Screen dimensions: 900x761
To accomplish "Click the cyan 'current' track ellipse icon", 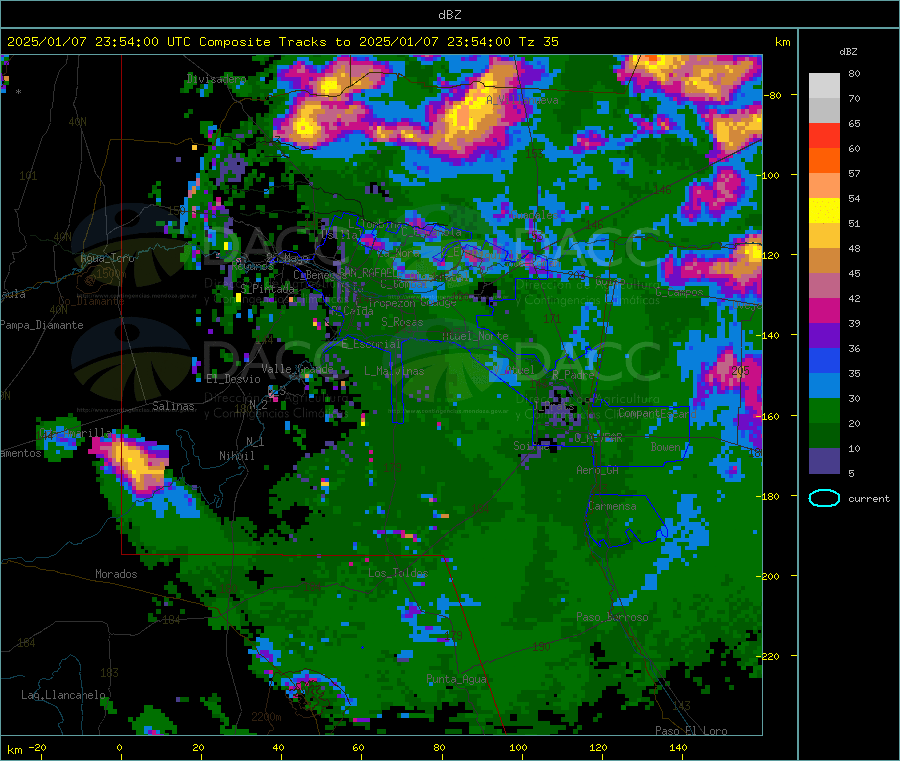I will click(824, 498).
